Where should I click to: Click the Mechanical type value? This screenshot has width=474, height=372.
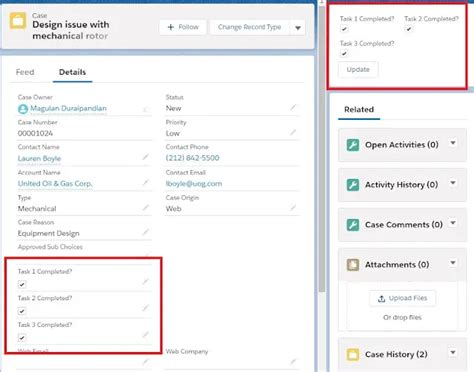tap(37, 209)
